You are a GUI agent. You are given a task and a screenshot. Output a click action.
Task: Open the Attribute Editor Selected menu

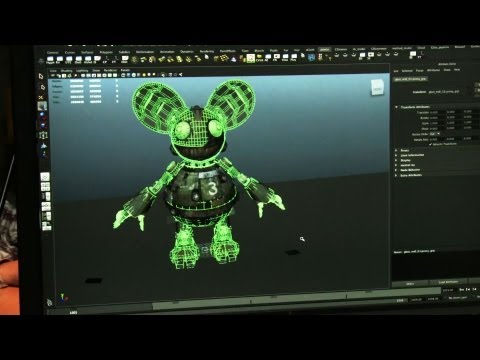tap(407, 71)
